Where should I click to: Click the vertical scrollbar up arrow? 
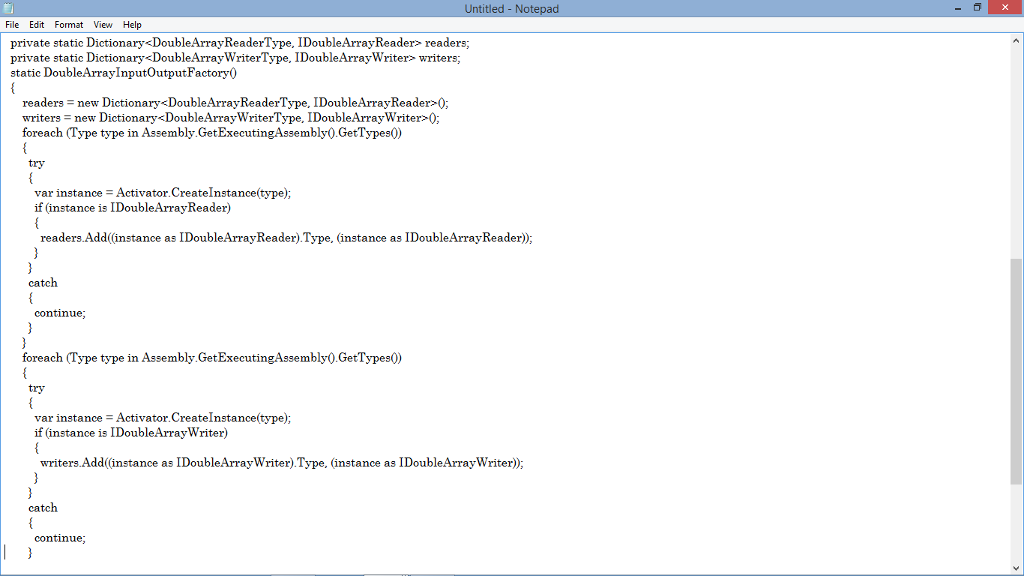1016,41
